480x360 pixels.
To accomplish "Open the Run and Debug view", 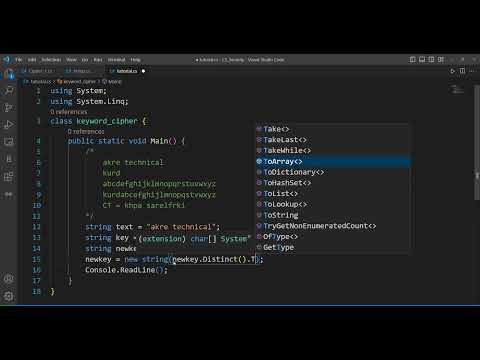I will tap(9, 125).
